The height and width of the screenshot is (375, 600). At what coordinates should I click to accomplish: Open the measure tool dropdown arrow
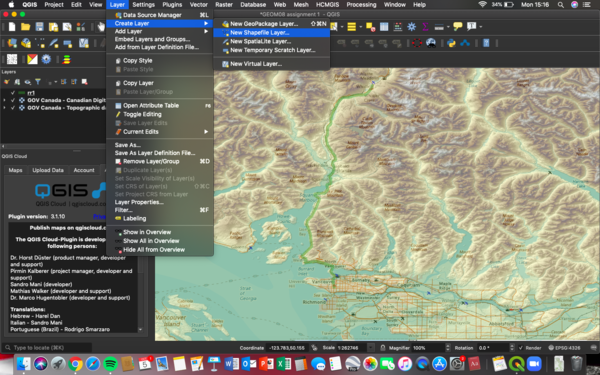(x=448, y=27)
